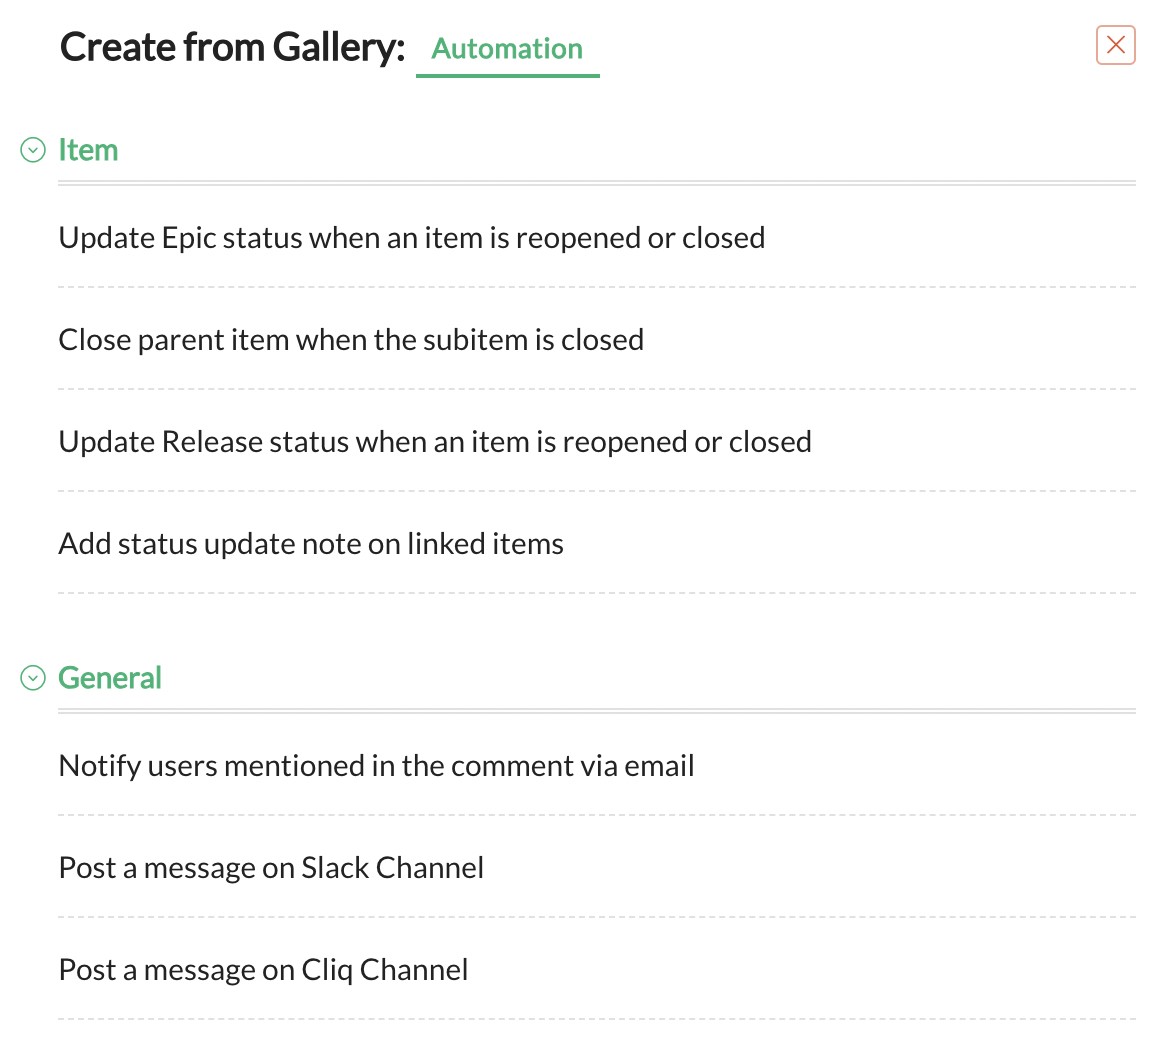
Task: Collapse the Item section chevron
Action: (33, 150)
